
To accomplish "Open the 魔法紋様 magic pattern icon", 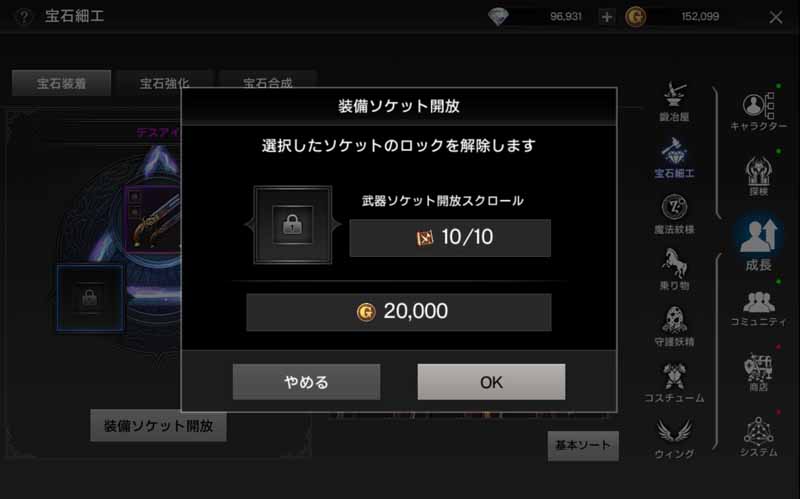I will click(674, 214).
